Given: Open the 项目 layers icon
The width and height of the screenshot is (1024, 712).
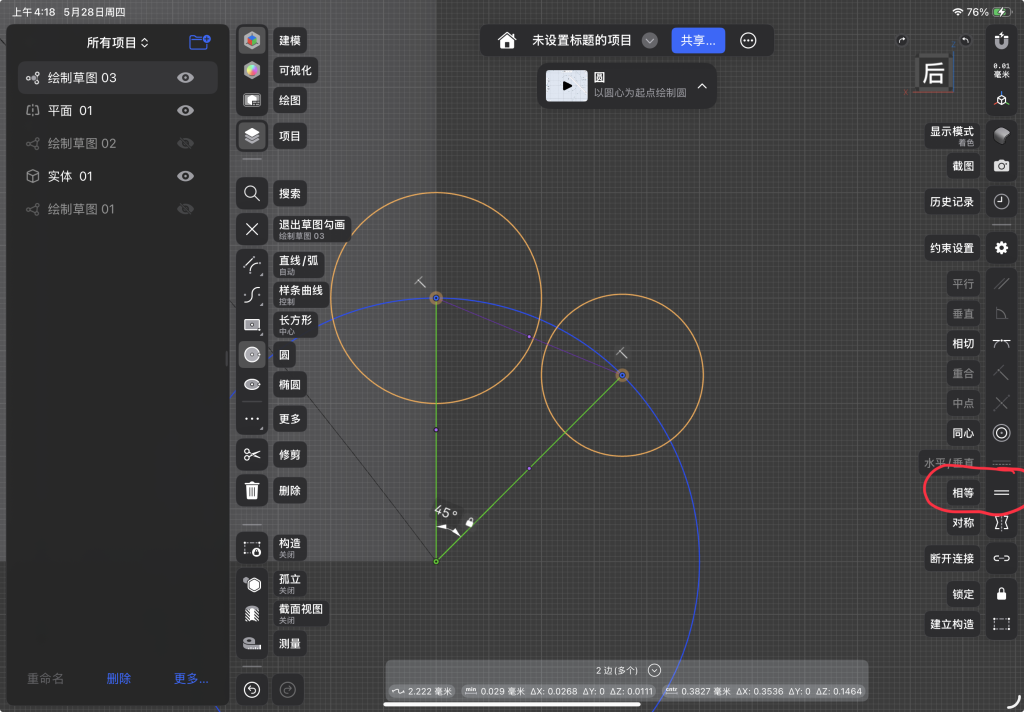Looking at the screenshot, I should [x=252, y=136].
